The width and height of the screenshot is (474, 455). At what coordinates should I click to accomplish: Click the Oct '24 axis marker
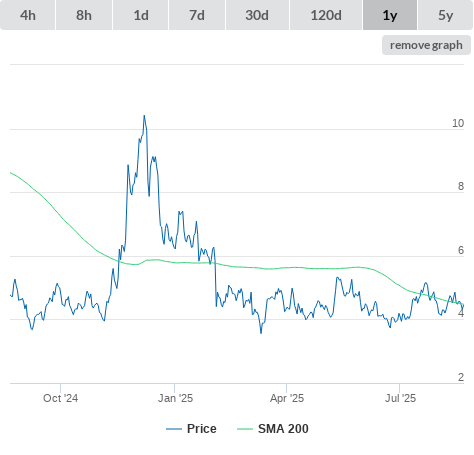click(60, 398)
